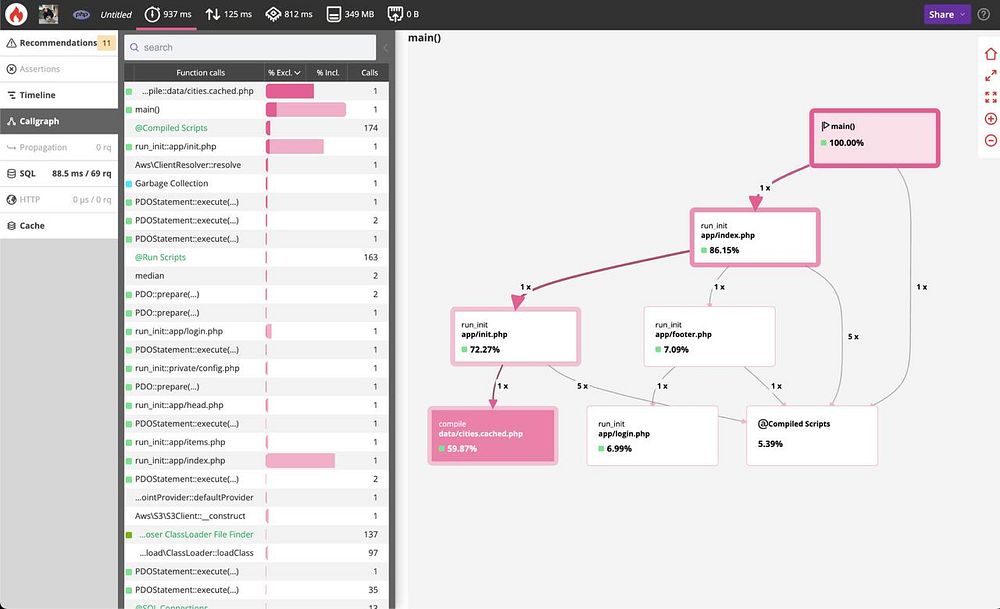Select the app/init.php graph node
The width and height of the screenshot is (1000, 609).
pos(515,337)
